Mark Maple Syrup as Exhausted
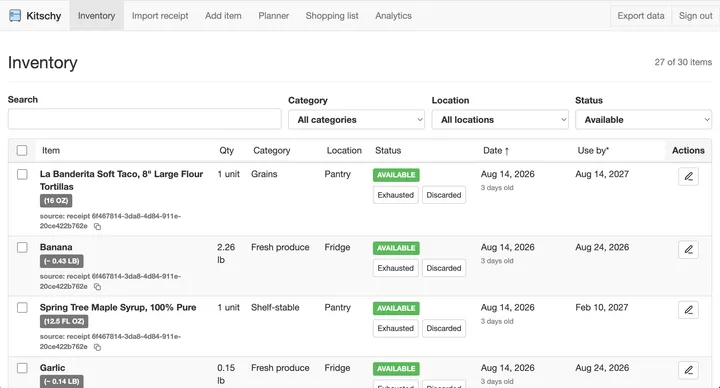 395,328
